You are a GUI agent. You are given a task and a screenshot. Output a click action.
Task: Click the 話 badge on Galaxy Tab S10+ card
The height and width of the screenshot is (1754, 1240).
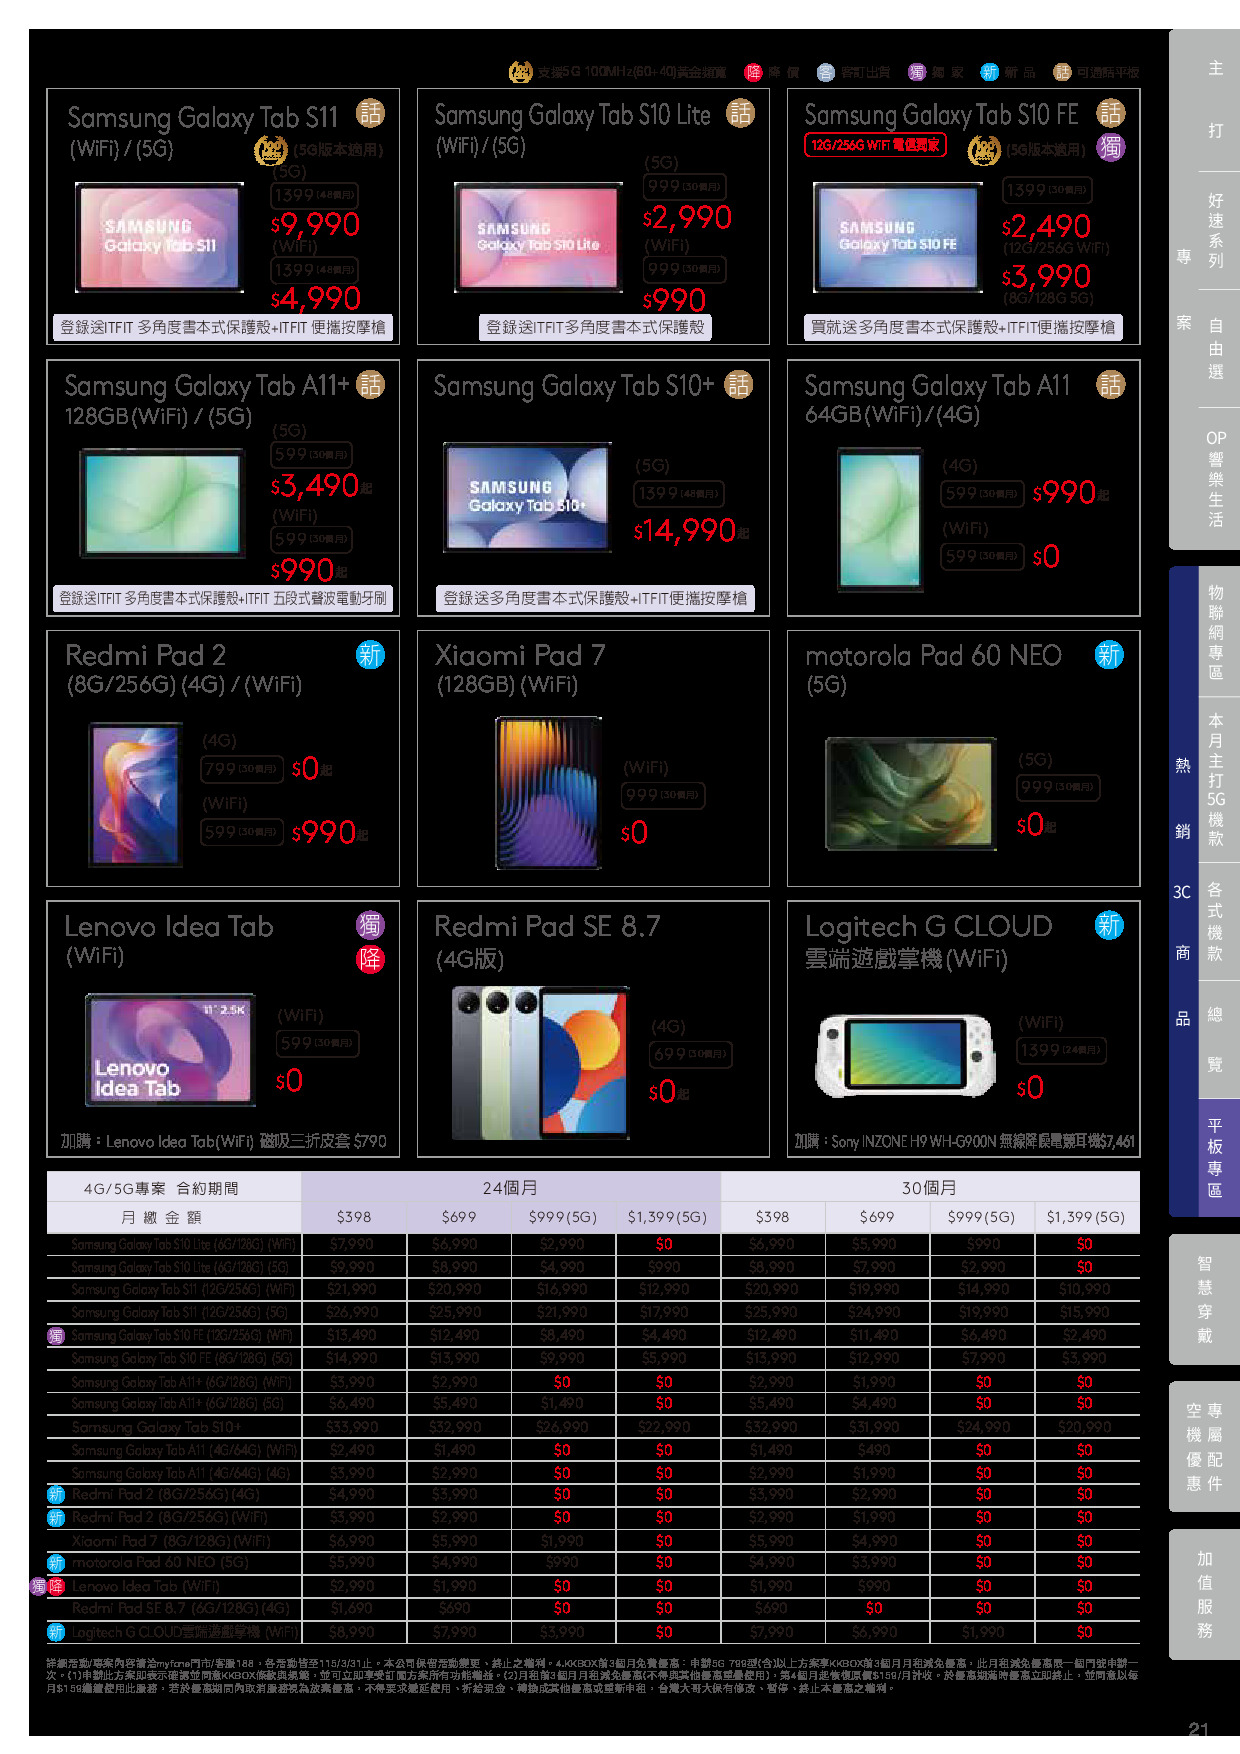click(739, 385)
